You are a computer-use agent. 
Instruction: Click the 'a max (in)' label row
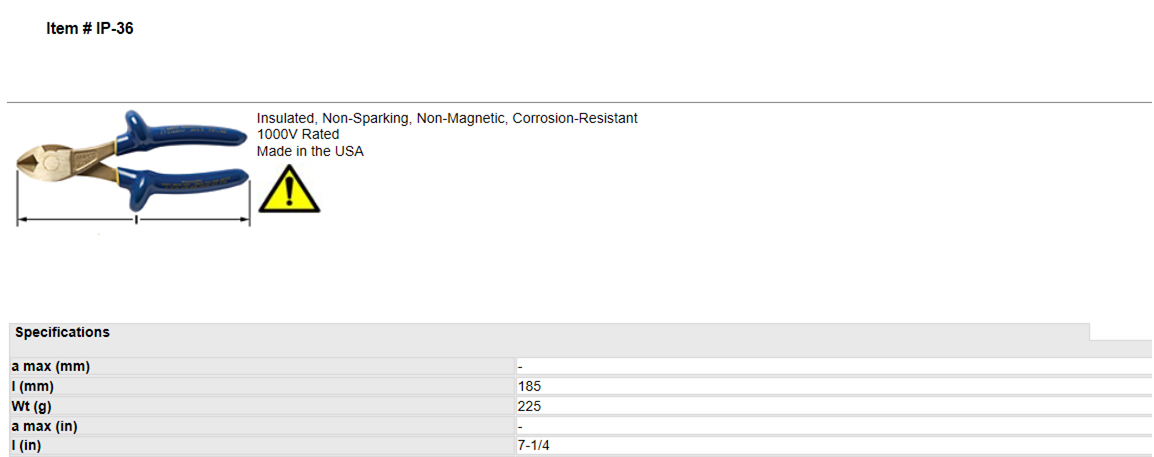coord(263,426)
